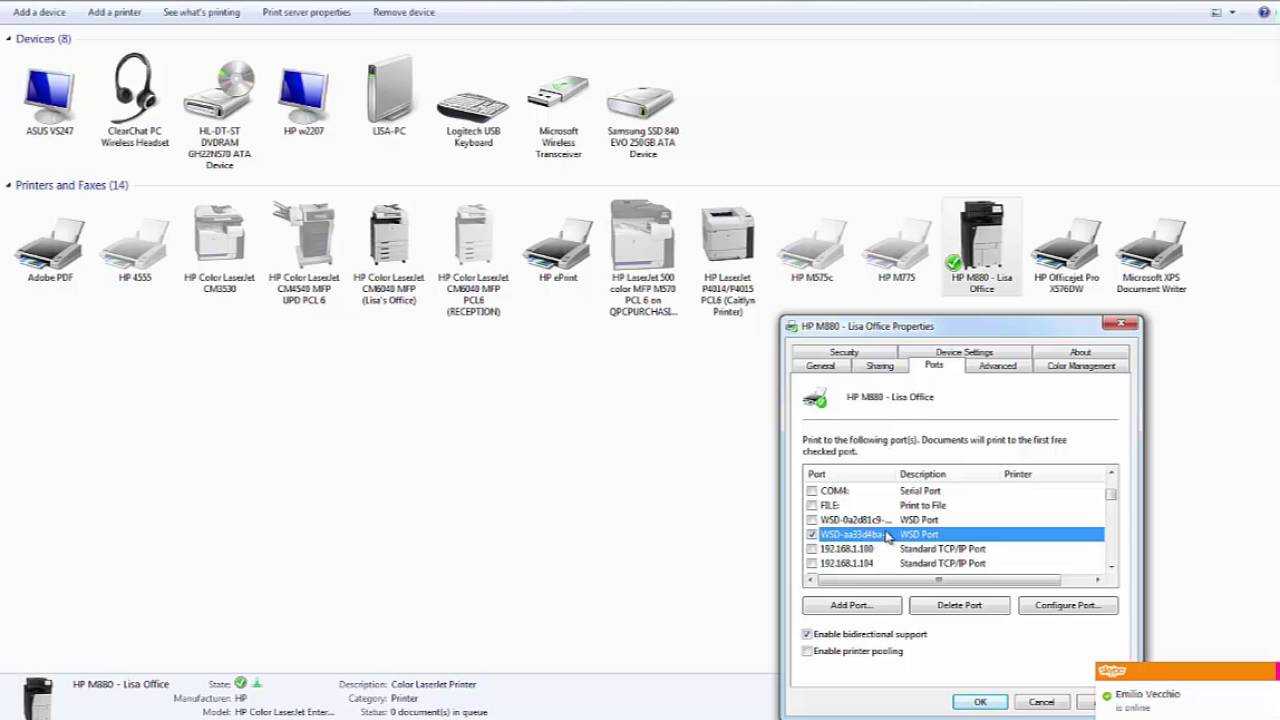
Task: Click Add a device in toolbar
Action: (39, 13)
